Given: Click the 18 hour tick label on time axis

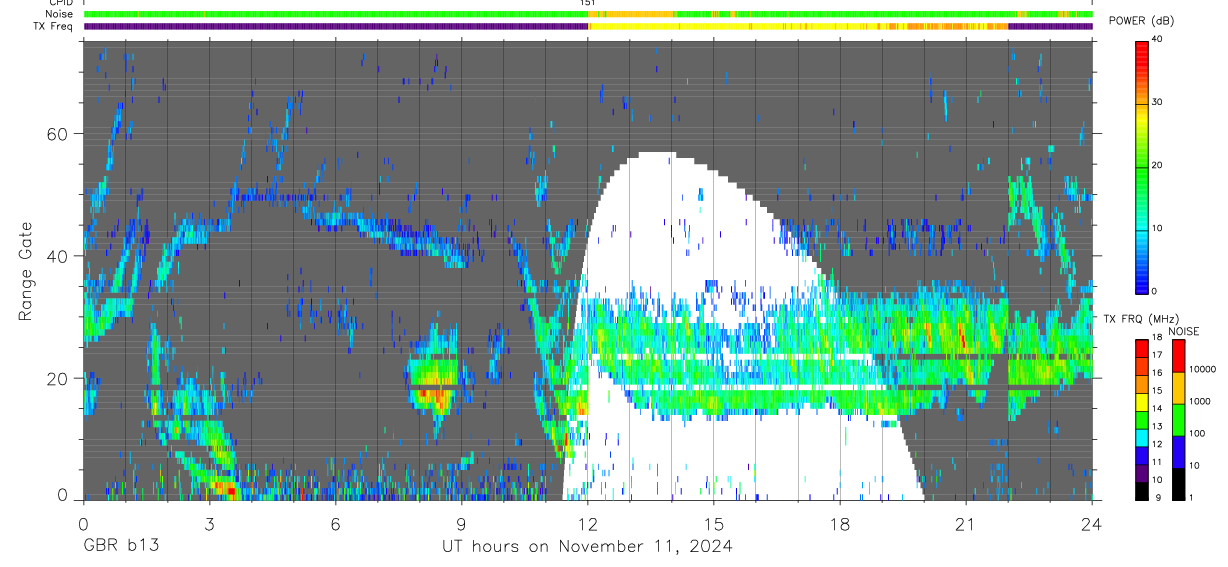Looking at the screenshot, I should [x=840, y=523].
